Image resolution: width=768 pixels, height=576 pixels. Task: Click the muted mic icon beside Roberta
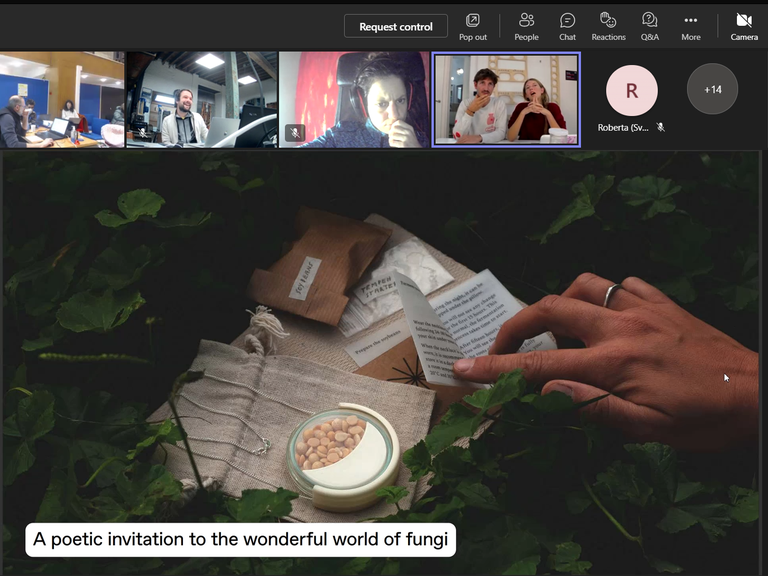click(x=661, y=128)
